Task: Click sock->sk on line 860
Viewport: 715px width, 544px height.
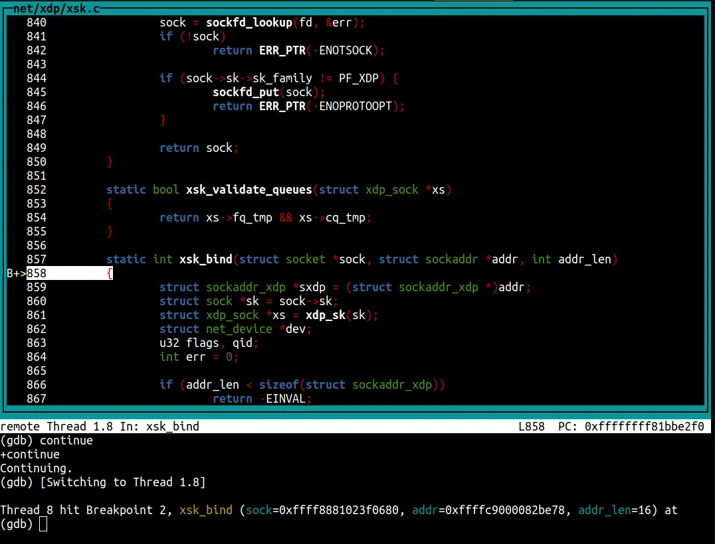Action: pyautogui.click(x=305, y=301)
